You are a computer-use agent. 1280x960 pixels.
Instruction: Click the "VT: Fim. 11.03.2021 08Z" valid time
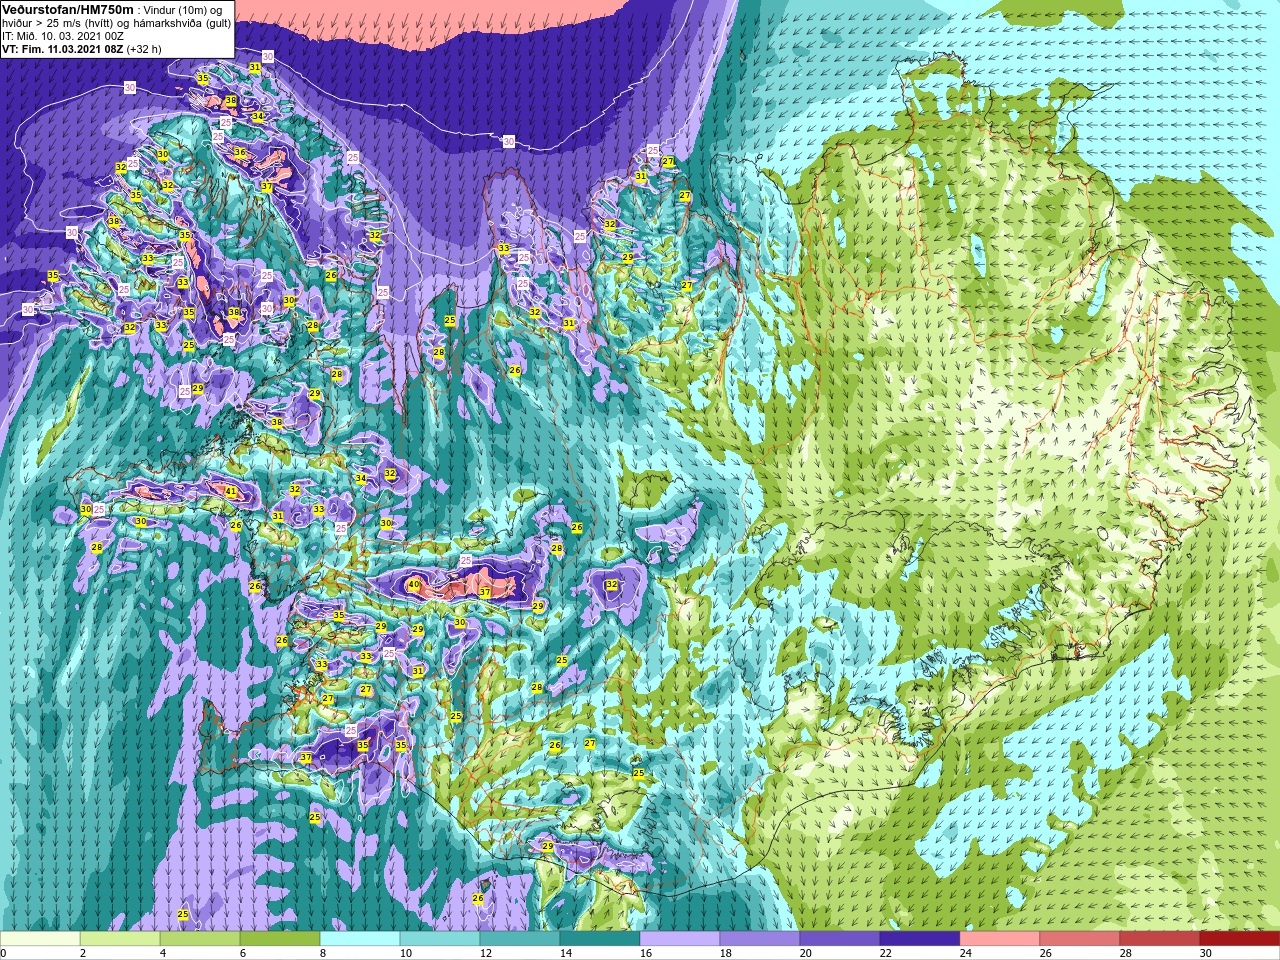tap(63, 49)
